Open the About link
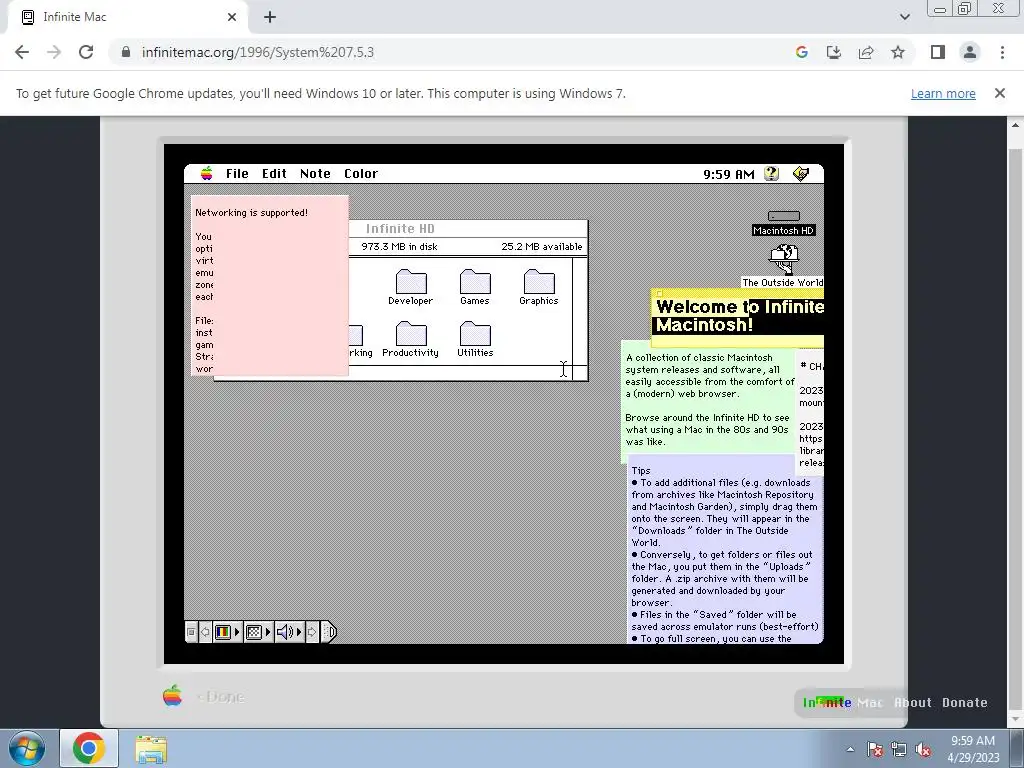 click(912, 703)
